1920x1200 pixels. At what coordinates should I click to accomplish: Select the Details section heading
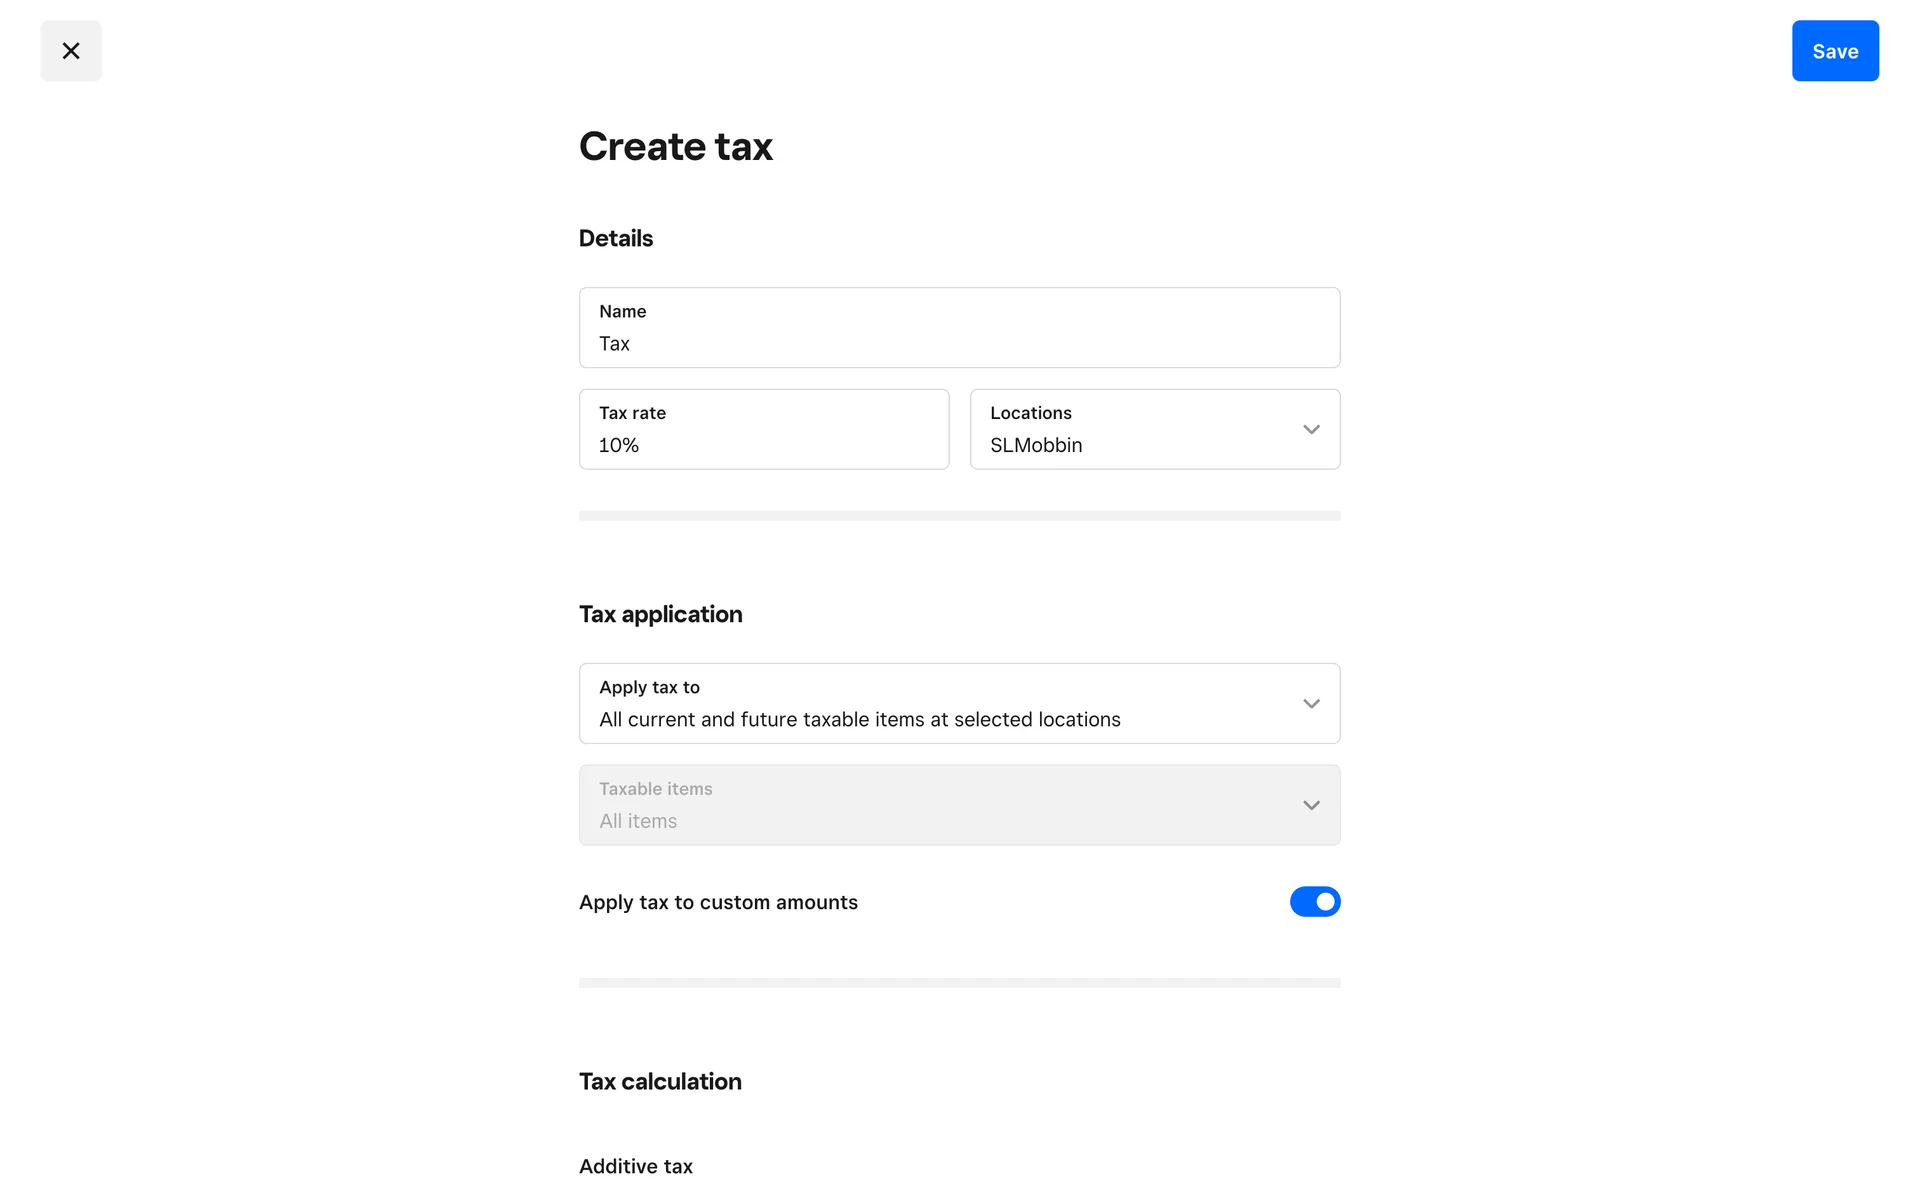click(615, 239)
